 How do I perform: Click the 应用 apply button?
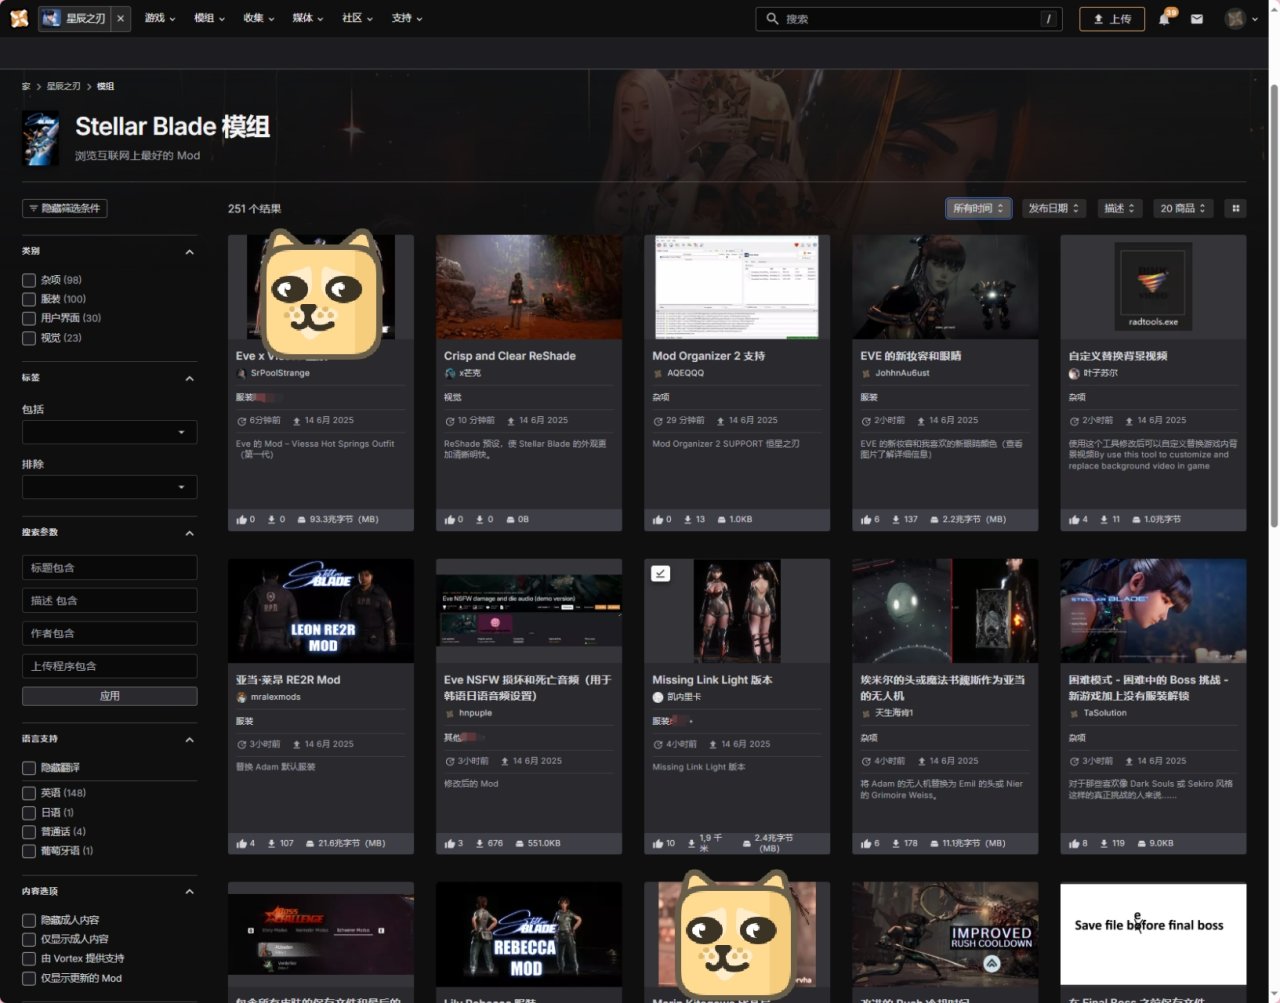[110, 696]
